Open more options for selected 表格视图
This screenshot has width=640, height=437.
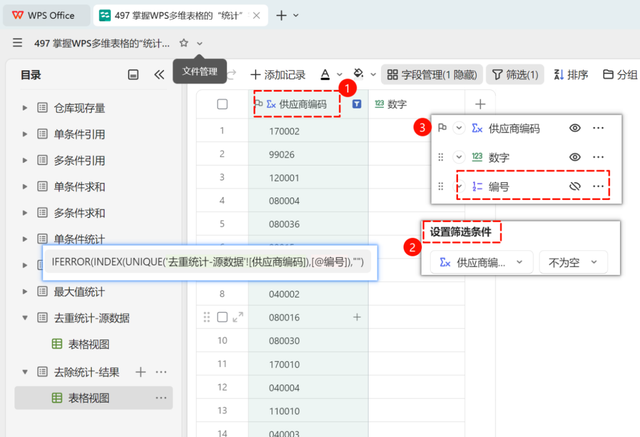(x=161, y=398)
